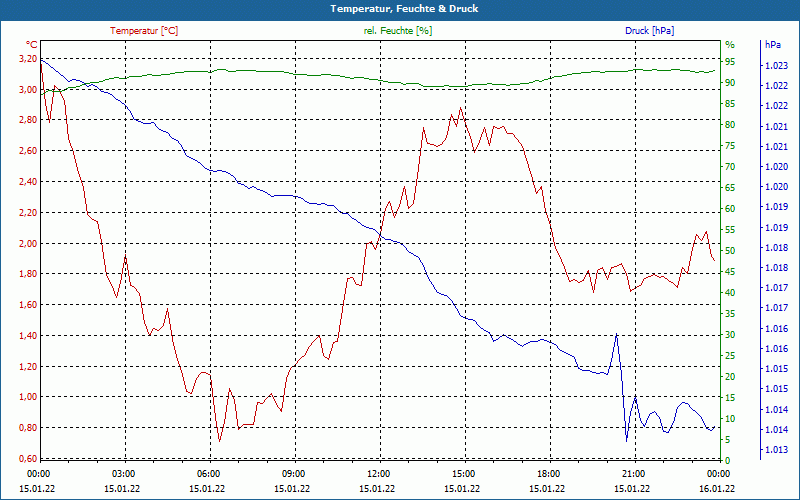This screenshot has height=500, width=800.
Task: Click the 65 humidity axis value
Action: coord(730,188)
